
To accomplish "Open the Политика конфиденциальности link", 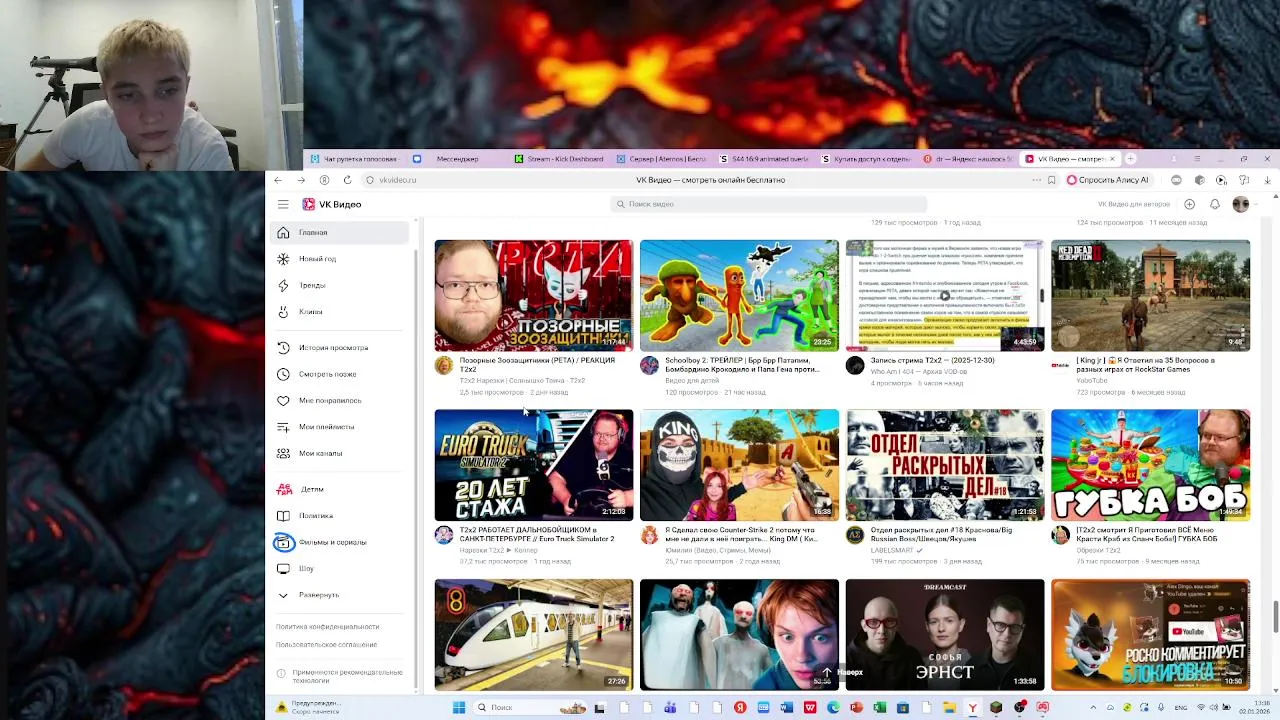I will [x=327, y=627].
